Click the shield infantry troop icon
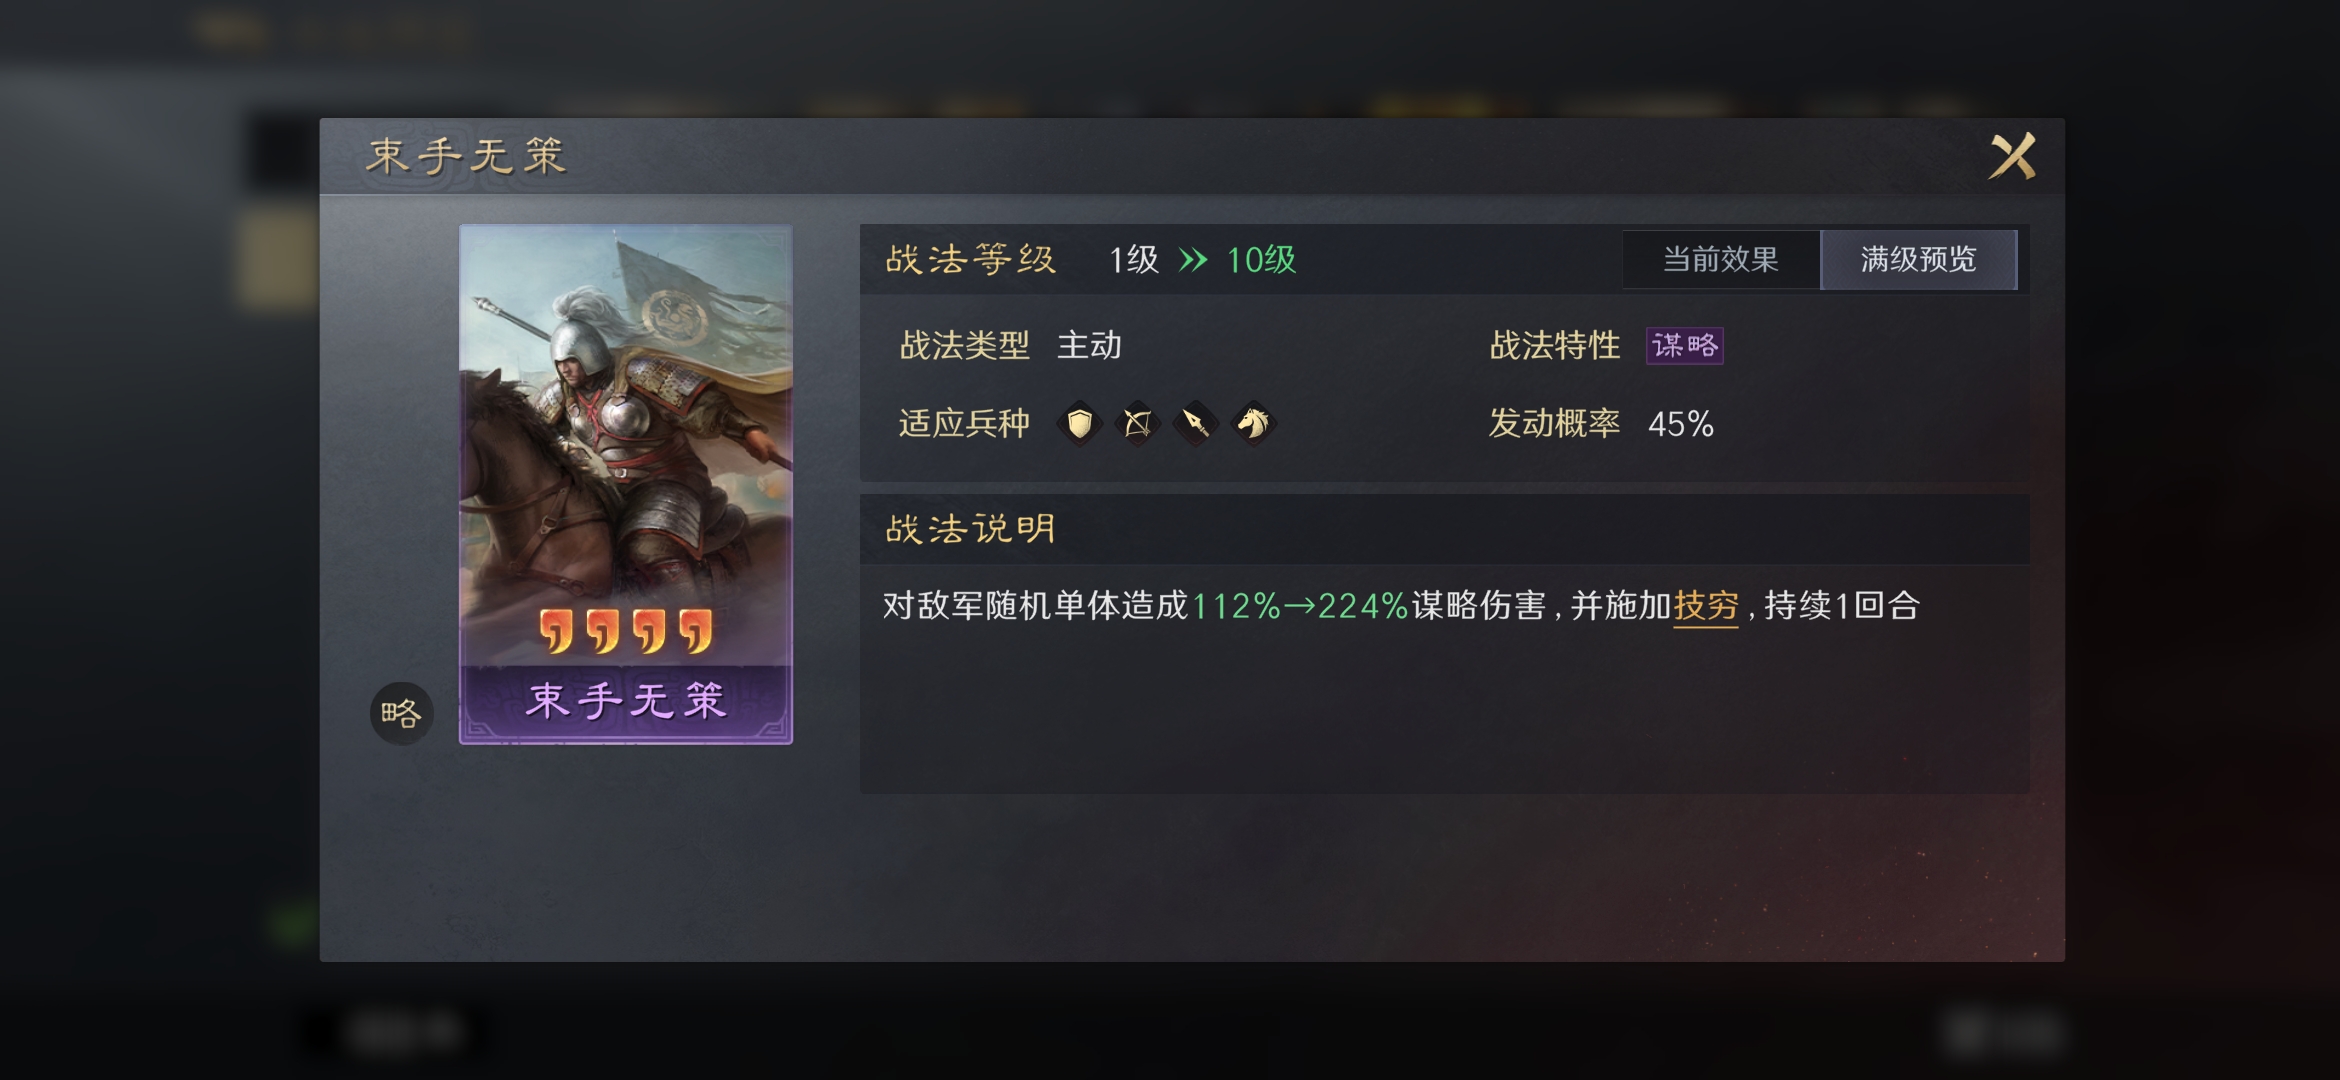The image size is (2340, 1080). point(1080,424)
